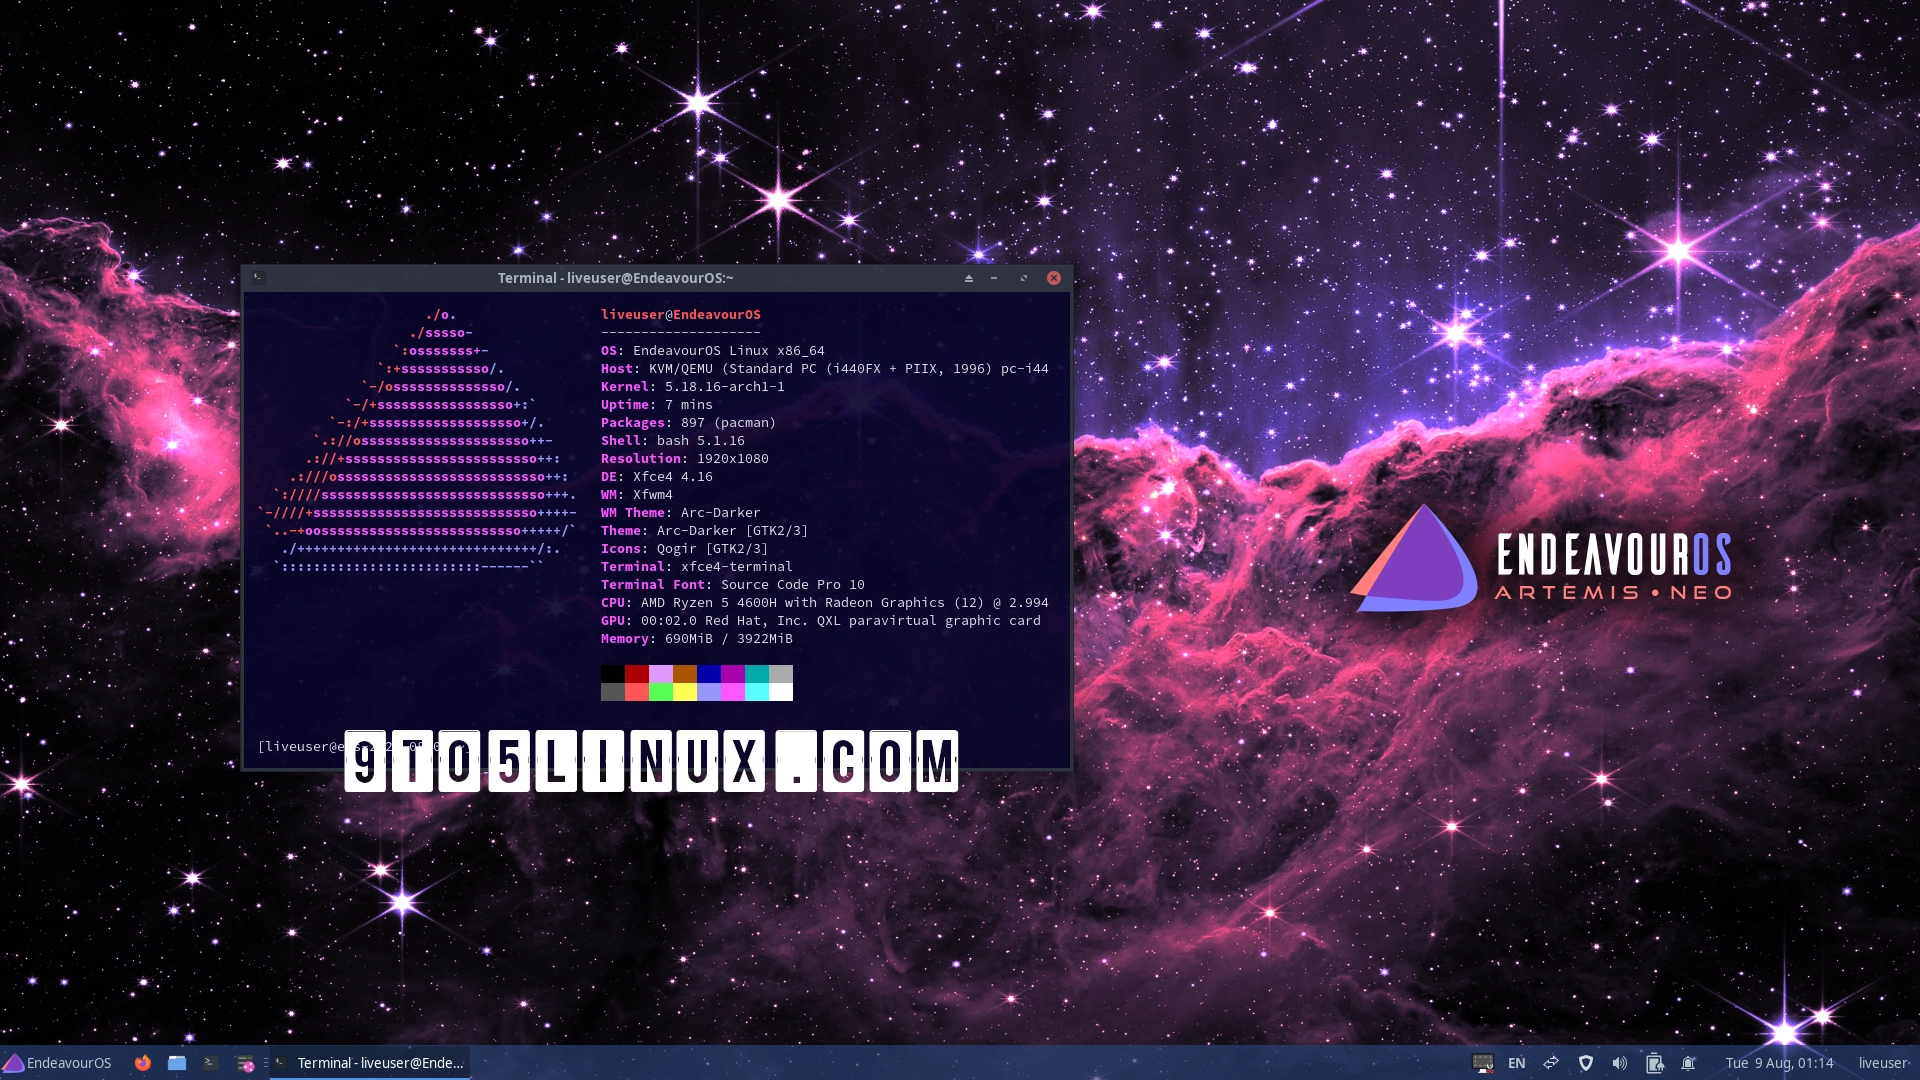Image resolution: width=1920 pixels, height=1080 pixels.
Task: Open the terminal launcher in the taskbar
Action: pyautogui.click(x=211, y=1063)
